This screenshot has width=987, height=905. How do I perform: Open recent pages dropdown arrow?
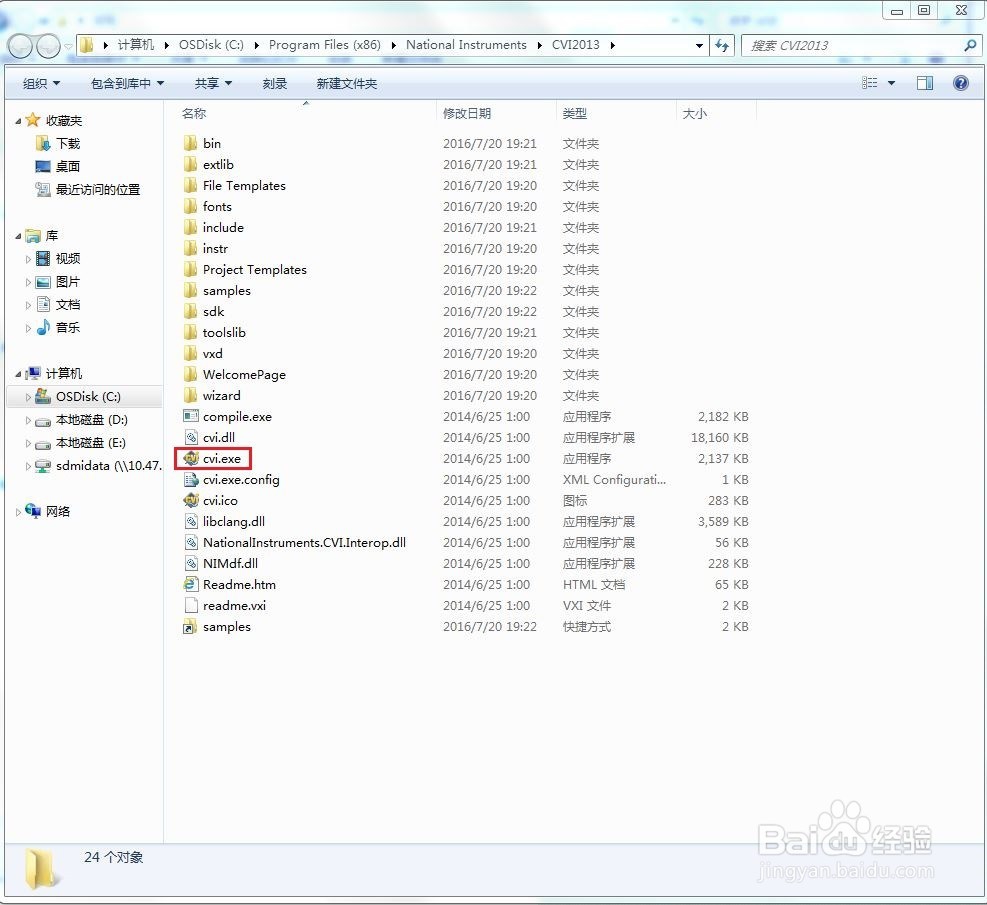68,47
